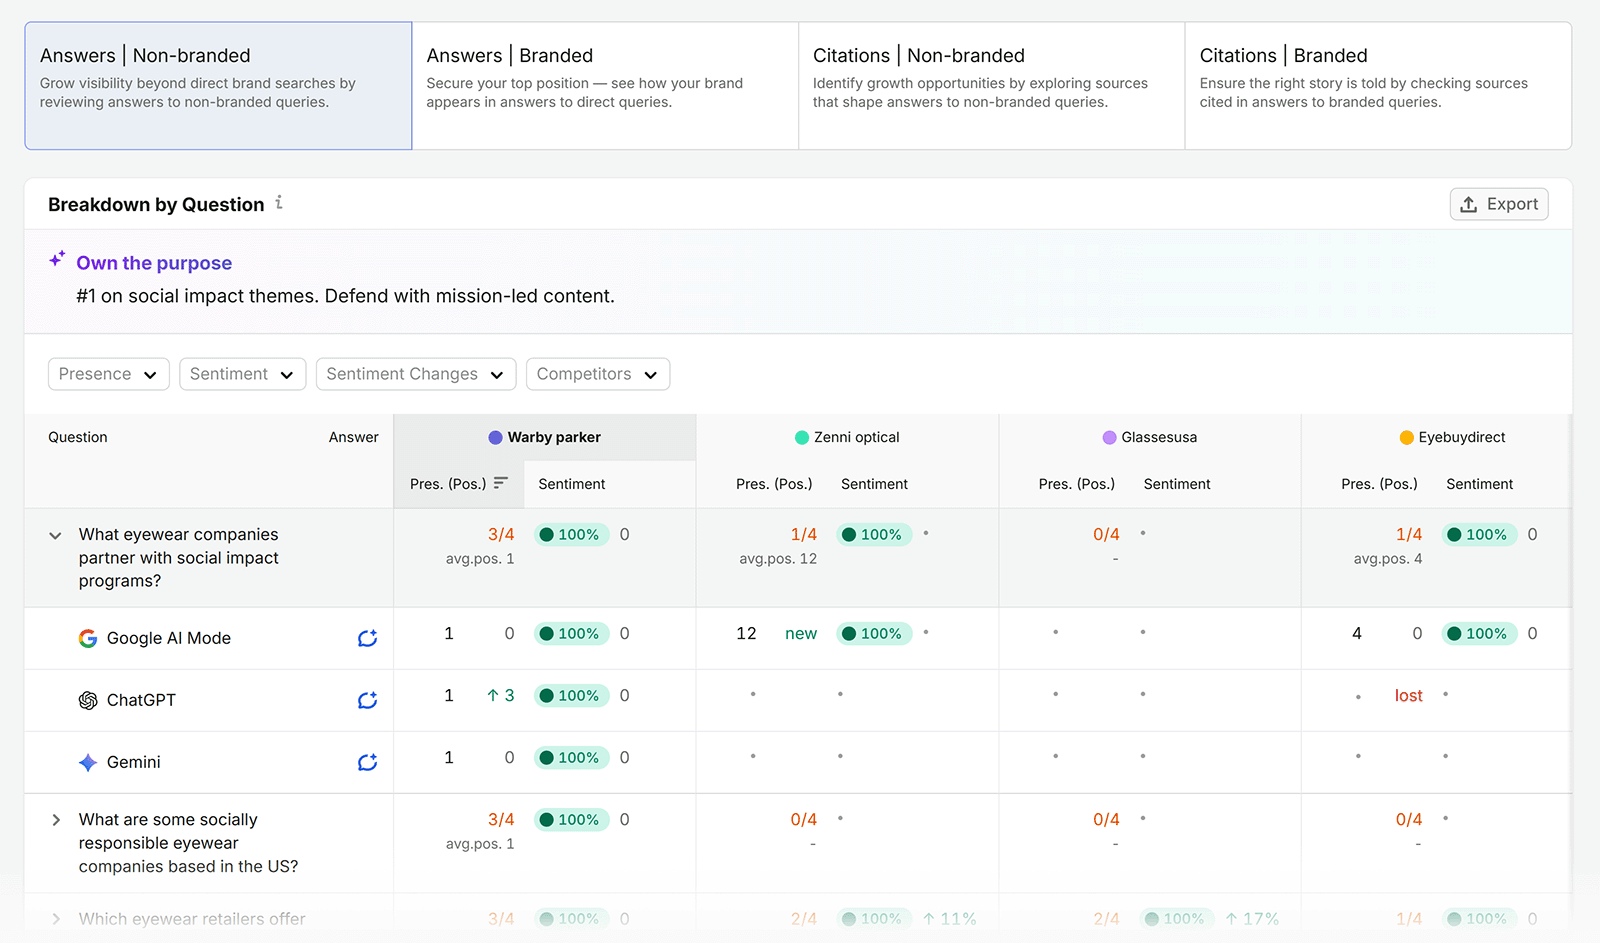Switch to Answers | Branded tab

tap(605, 86)
